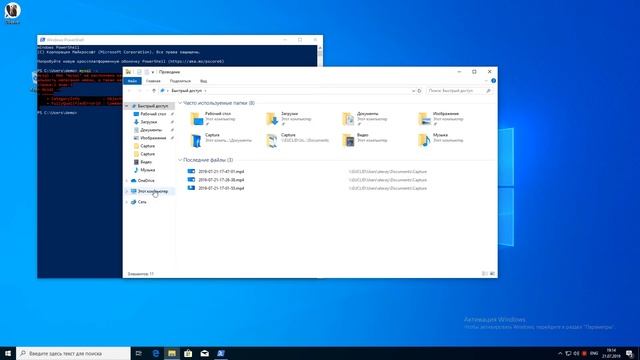This screenshot has height=360, width=640.
Task: Select the file ending 17-28-38.mp4
Action: click(221, 180)
